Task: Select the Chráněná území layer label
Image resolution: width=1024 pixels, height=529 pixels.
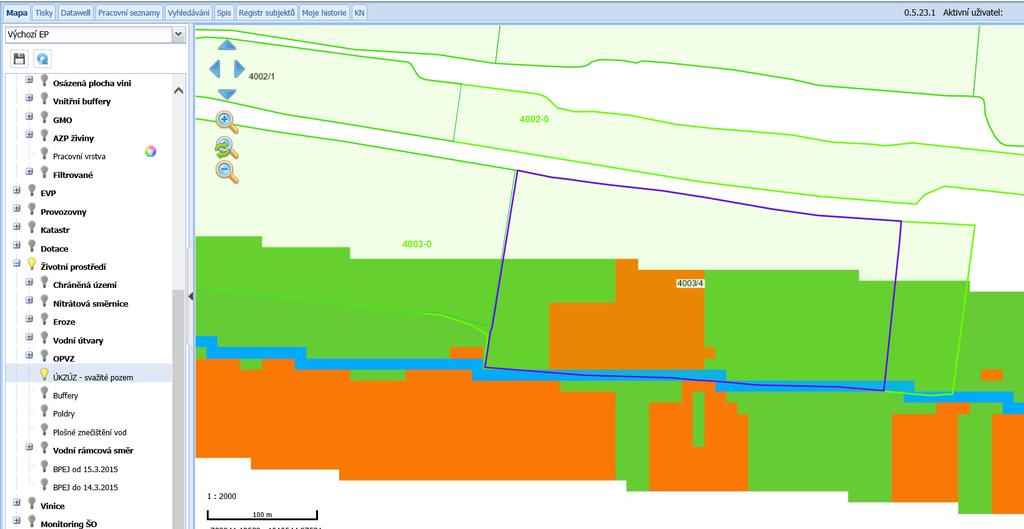Action: (x=85, y=285)
